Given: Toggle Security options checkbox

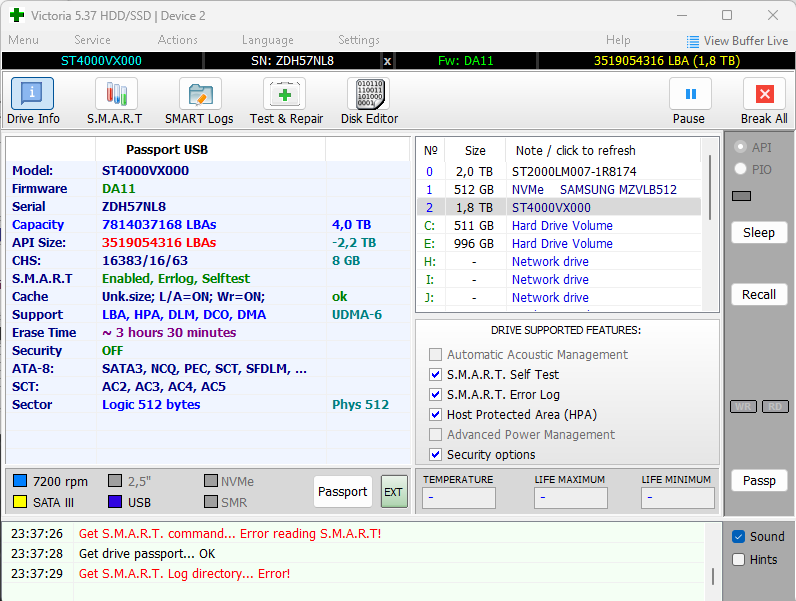Looking at the screenshot, I should coord(435,454).
